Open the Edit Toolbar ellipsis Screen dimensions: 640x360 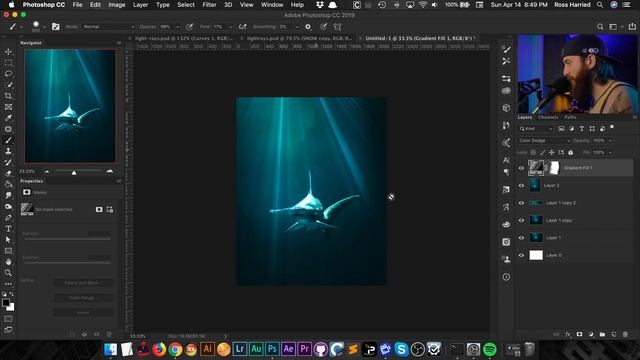point(8,284)
